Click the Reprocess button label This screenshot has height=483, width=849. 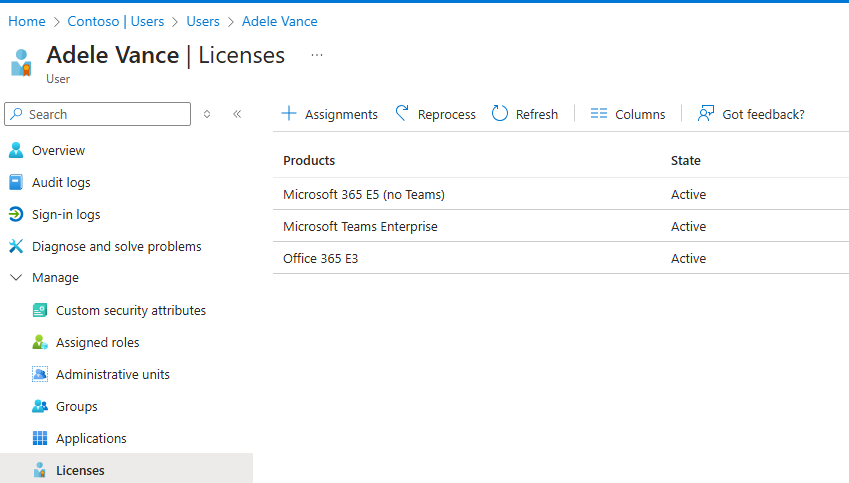[446, 114]
